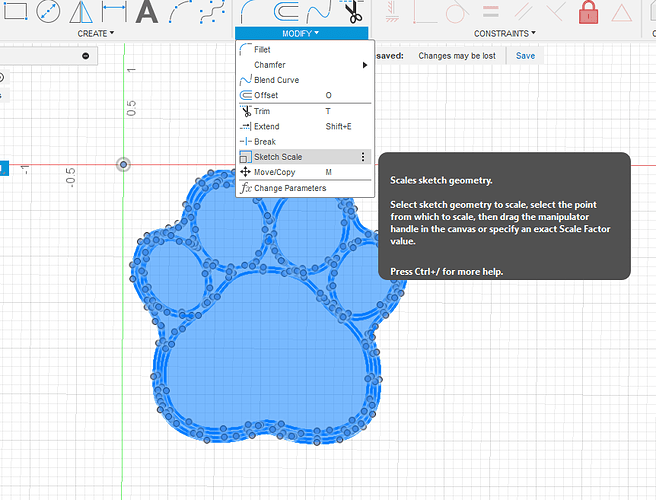Click the 'Changes may be lost' text
The image size is (656, 500).
(457, 56)
